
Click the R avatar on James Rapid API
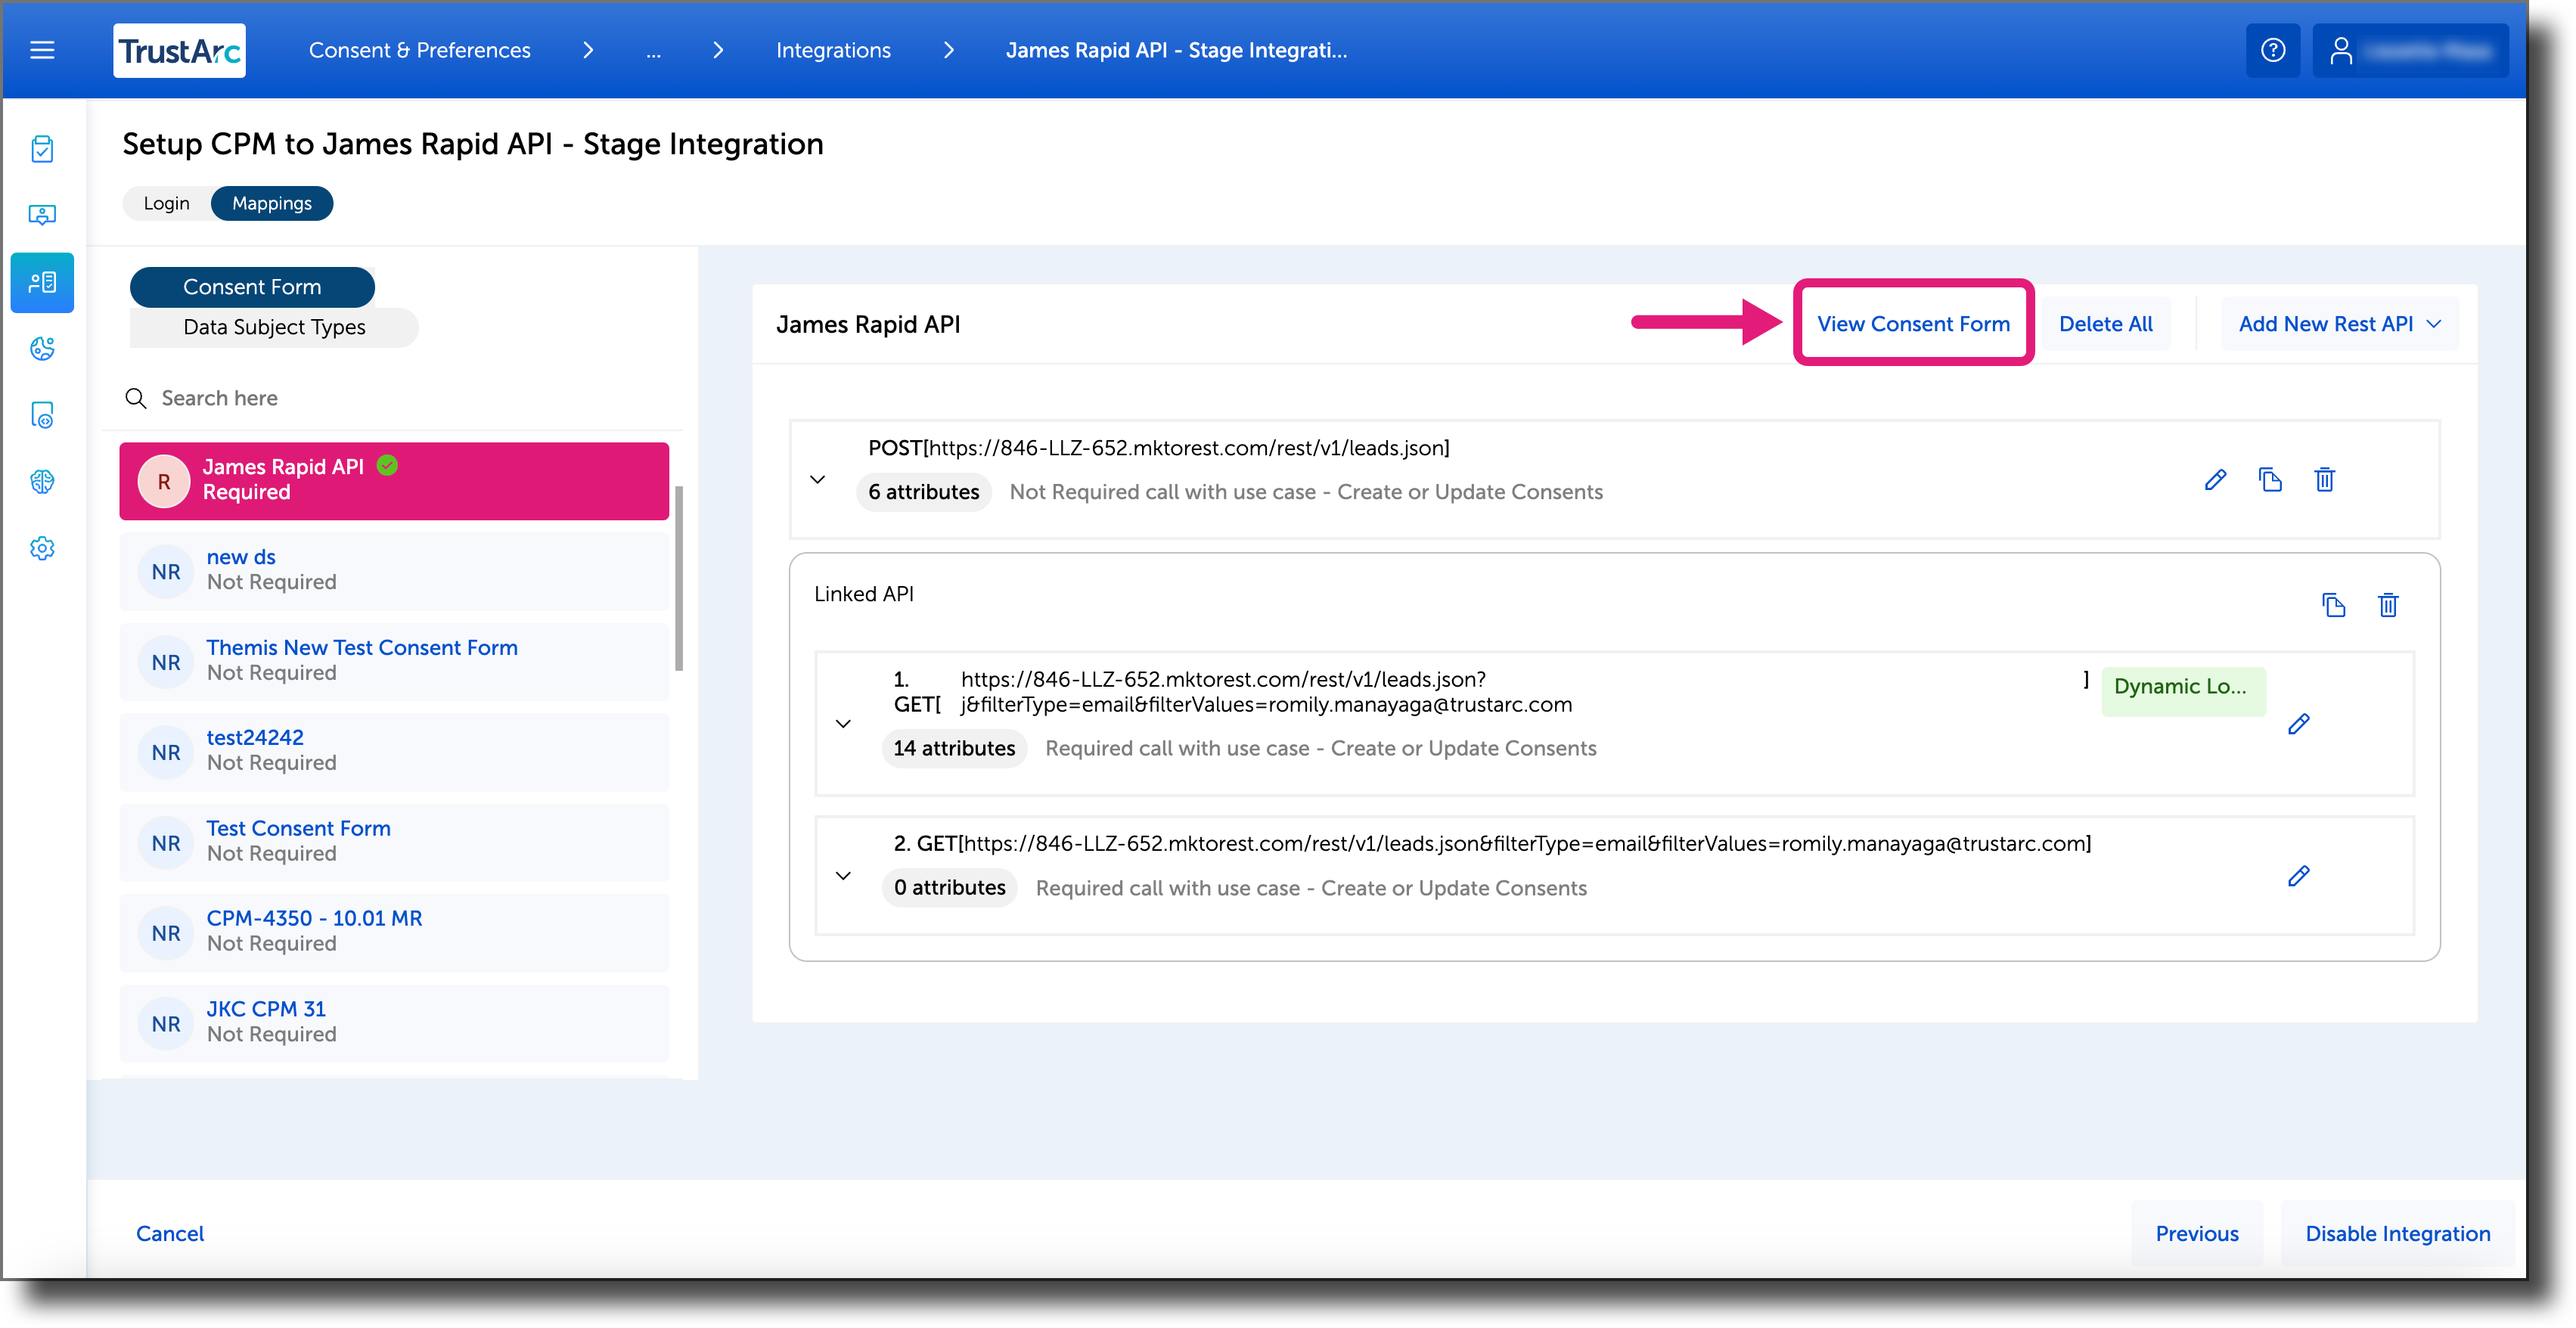[x=164, y=482]
